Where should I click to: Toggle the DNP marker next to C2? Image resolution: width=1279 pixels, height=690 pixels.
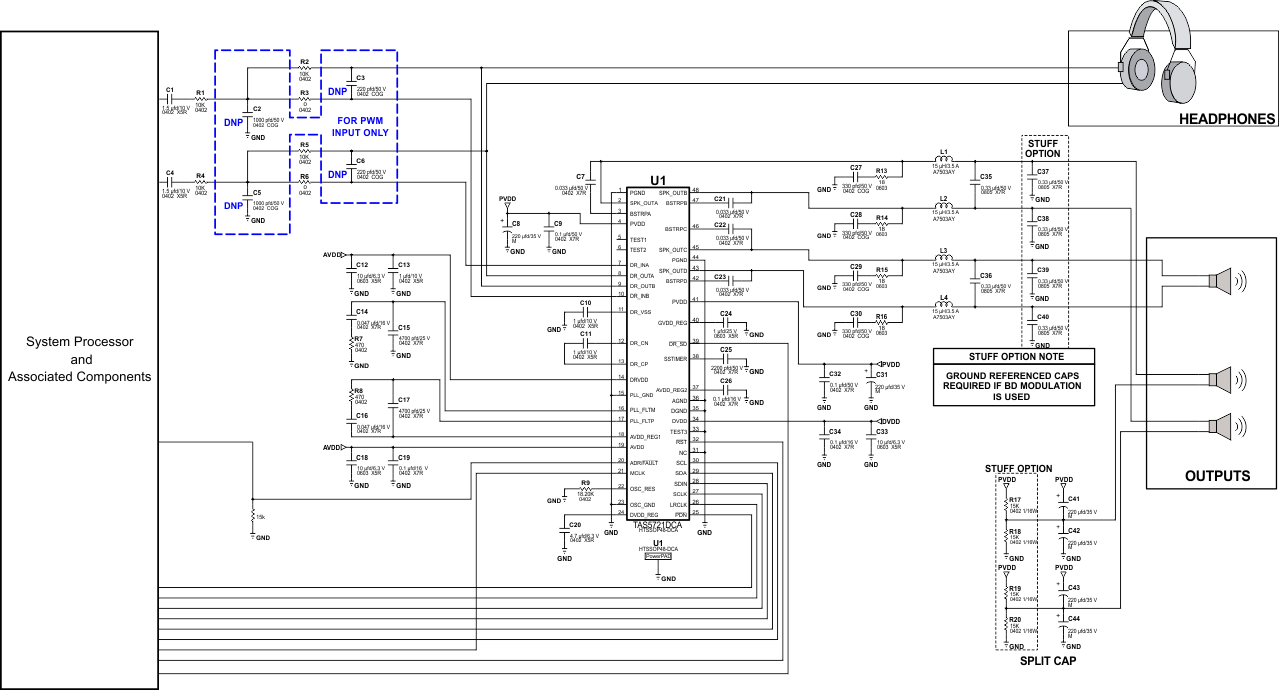click(232, 119)
